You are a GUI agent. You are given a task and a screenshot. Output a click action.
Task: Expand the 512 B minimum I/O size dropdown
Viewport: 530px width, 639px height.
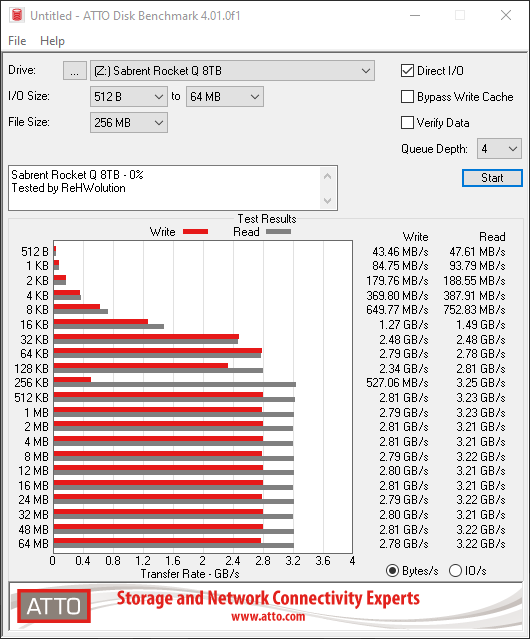[x=129, y=97]
